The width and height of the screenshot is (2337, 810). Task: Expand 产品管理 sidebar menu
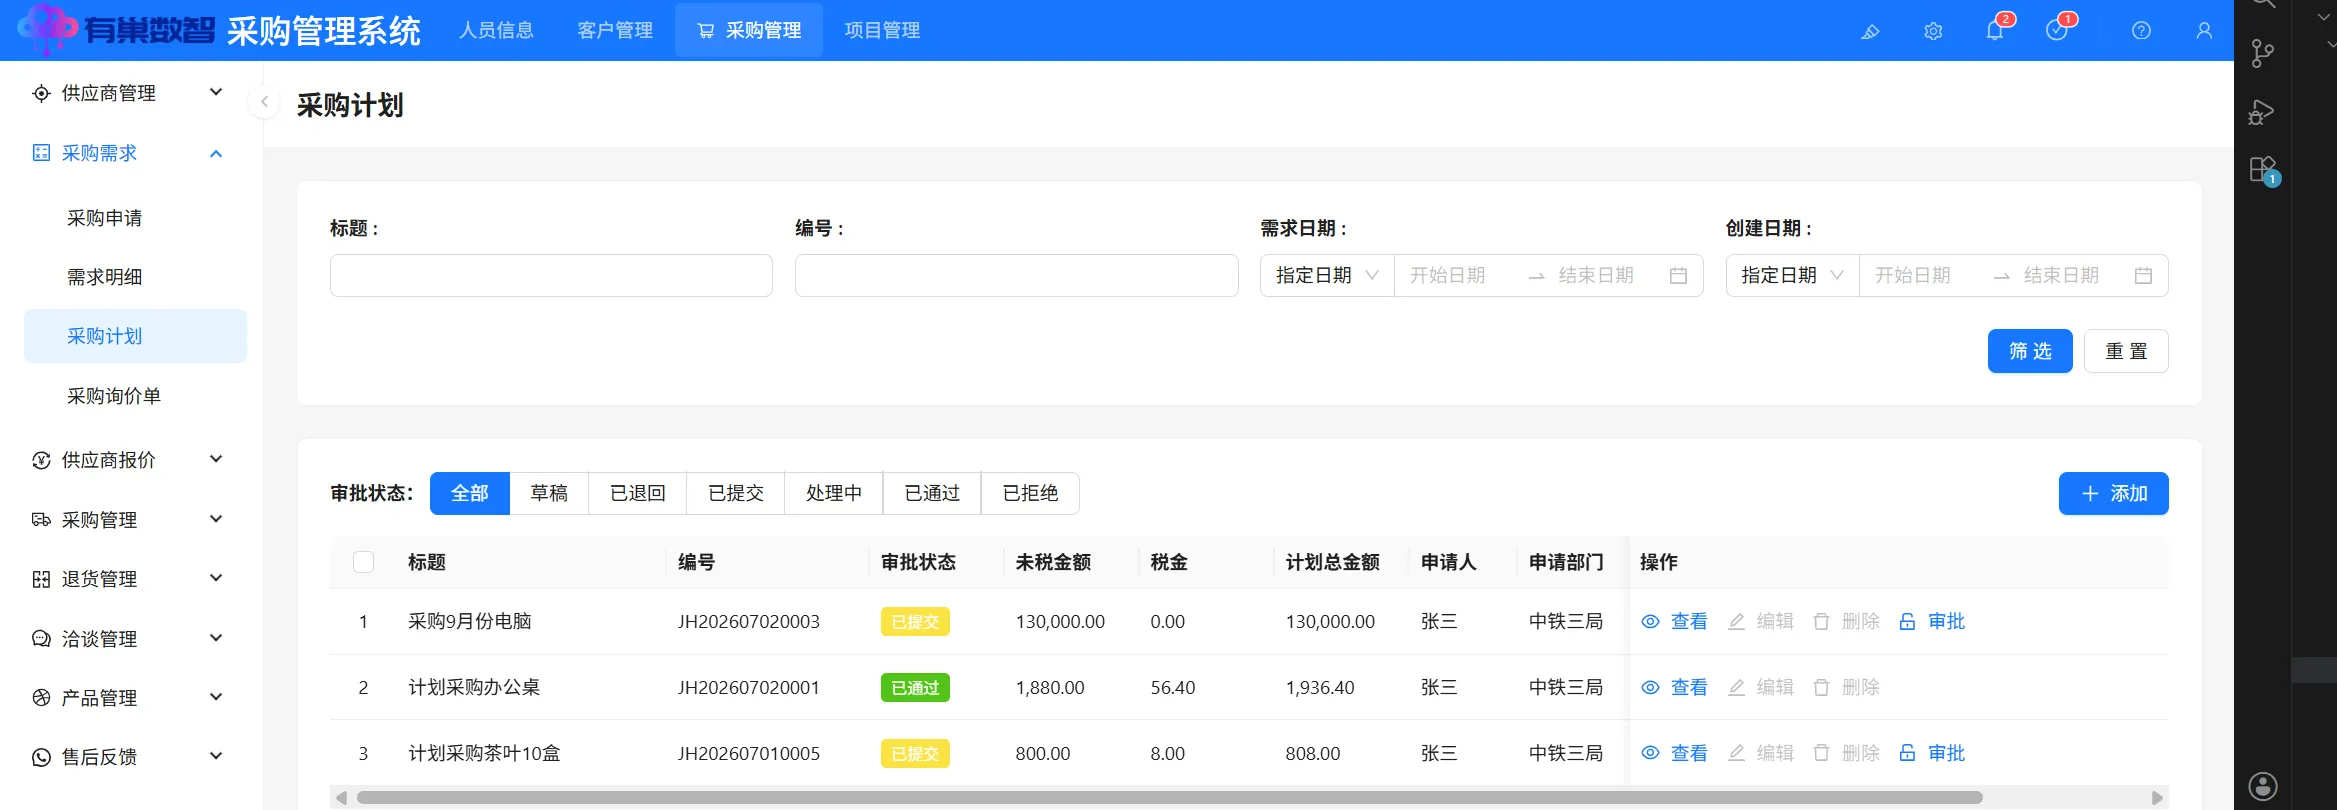tap(135, 698)
